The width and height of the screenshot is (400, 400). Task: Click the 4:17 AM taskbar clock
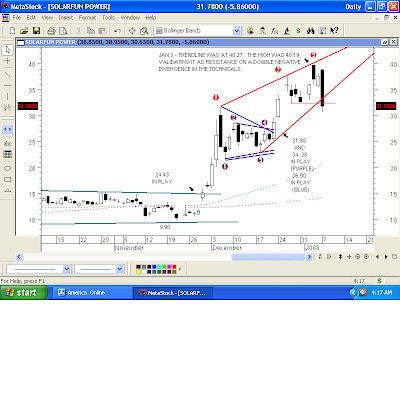pyautogui.click(x=382, y=293)
